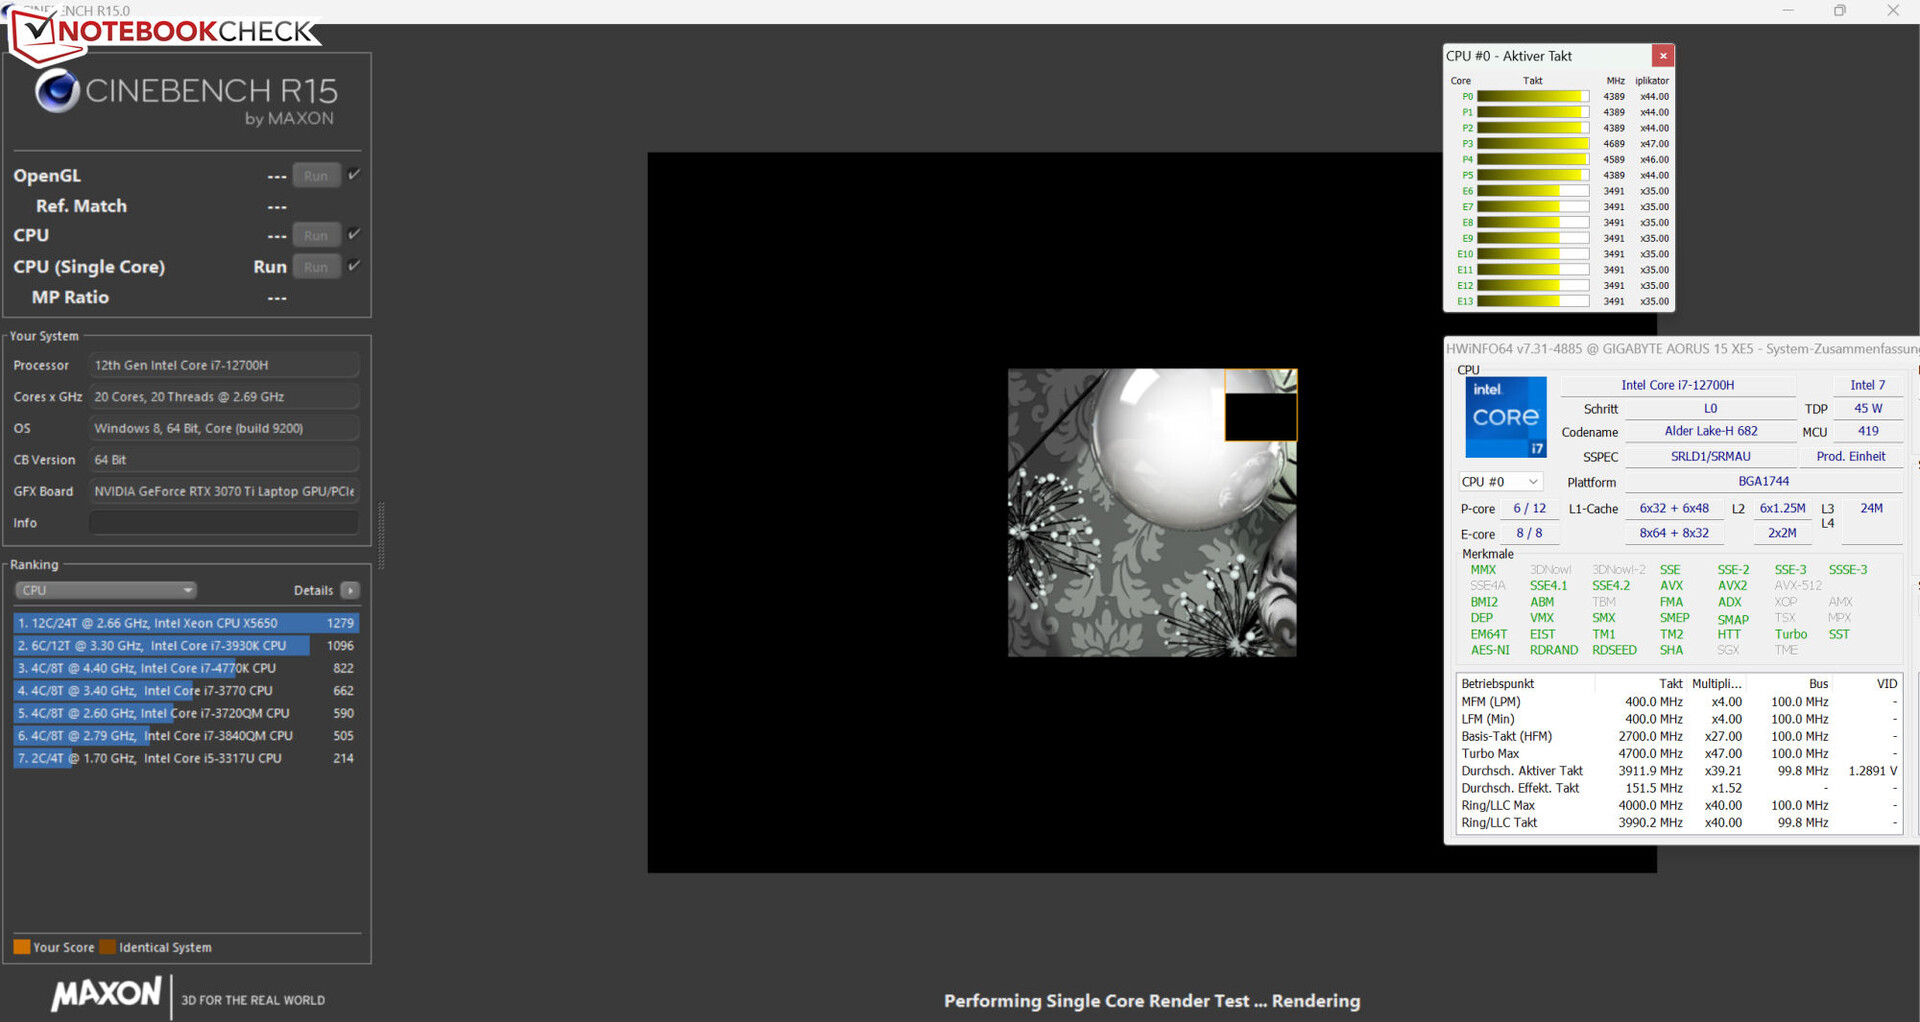This screenshot has width=1920, height=1022.
Task: Click the Intel 7 process cell
Action: coord(1867,385)
